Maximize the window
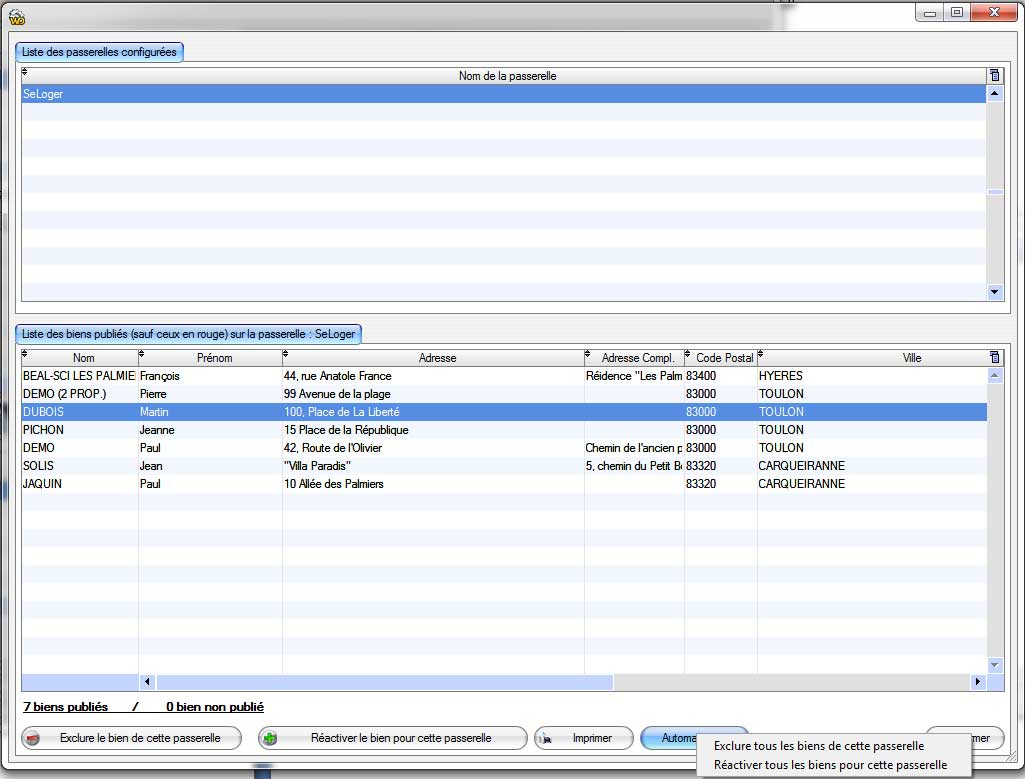This screenshot has width=1025, height=779. pyautogui.click(x=957, y=12)
